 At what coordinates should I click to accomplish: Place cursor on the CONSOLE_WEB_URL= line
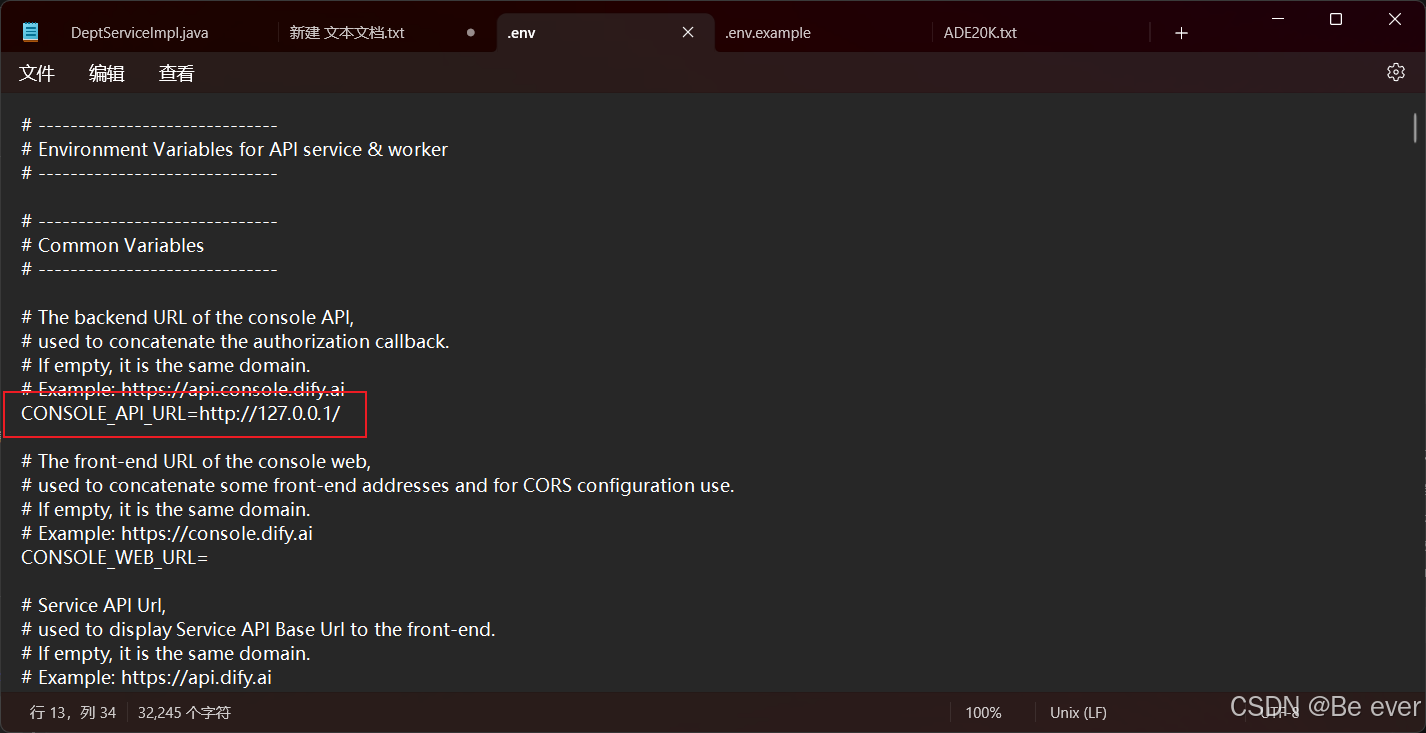[x=114, y=557]
